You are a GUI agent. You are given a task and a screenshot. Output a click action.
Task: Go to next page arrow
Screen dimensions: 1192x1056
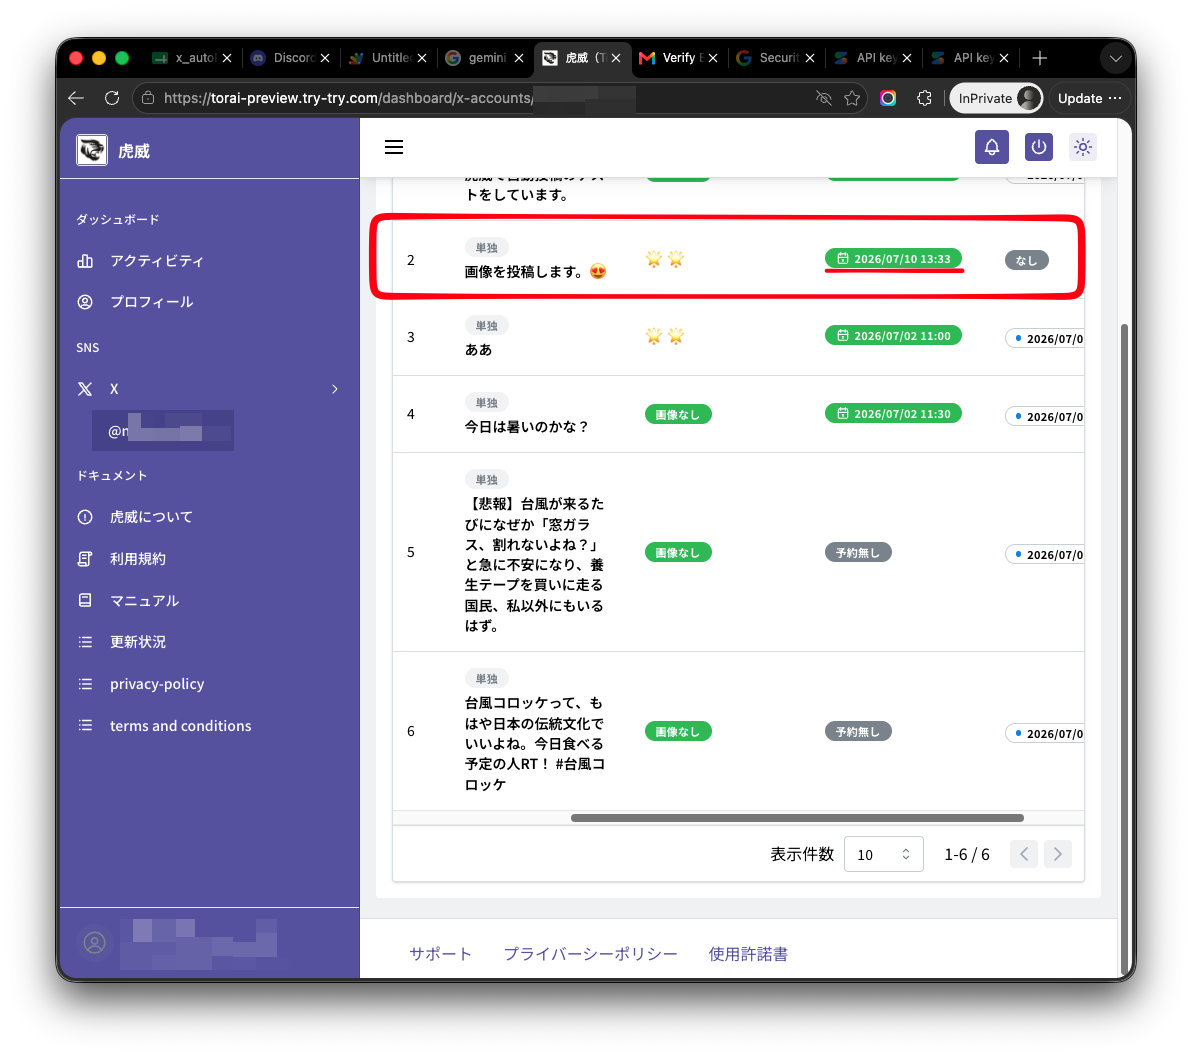[x=1057, y=854]
